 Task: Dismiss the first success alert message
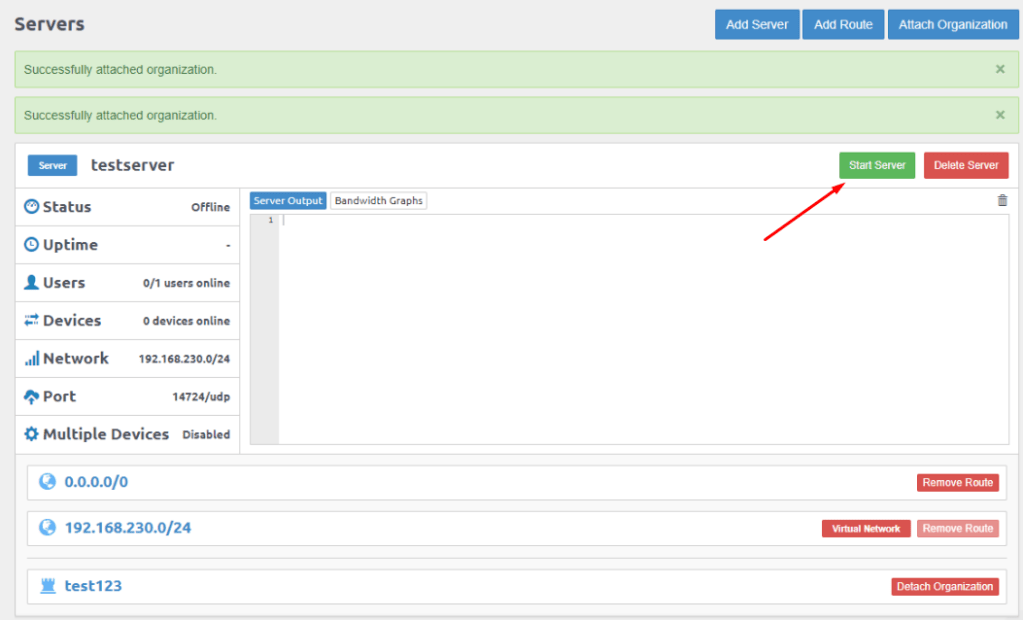(x=1000, y=70)
